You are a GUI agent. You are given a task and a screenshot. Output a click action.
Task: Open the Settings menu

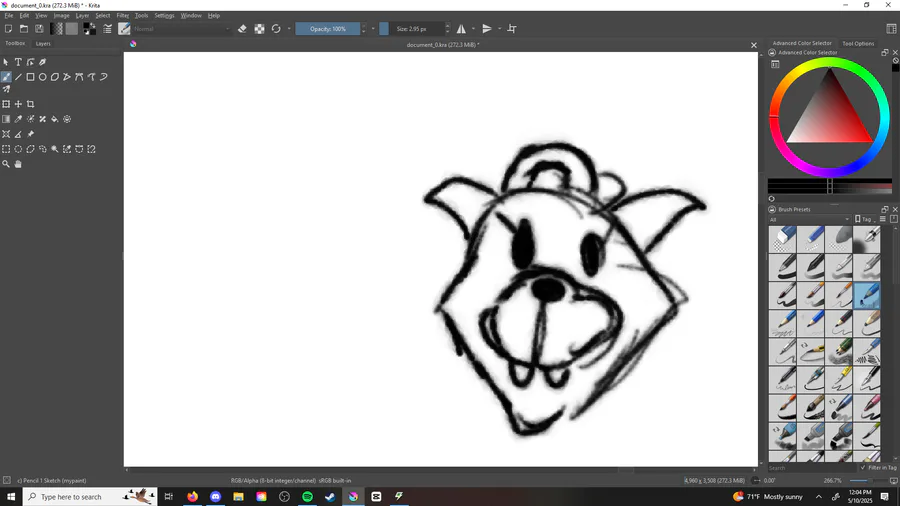tap(164, 15)
